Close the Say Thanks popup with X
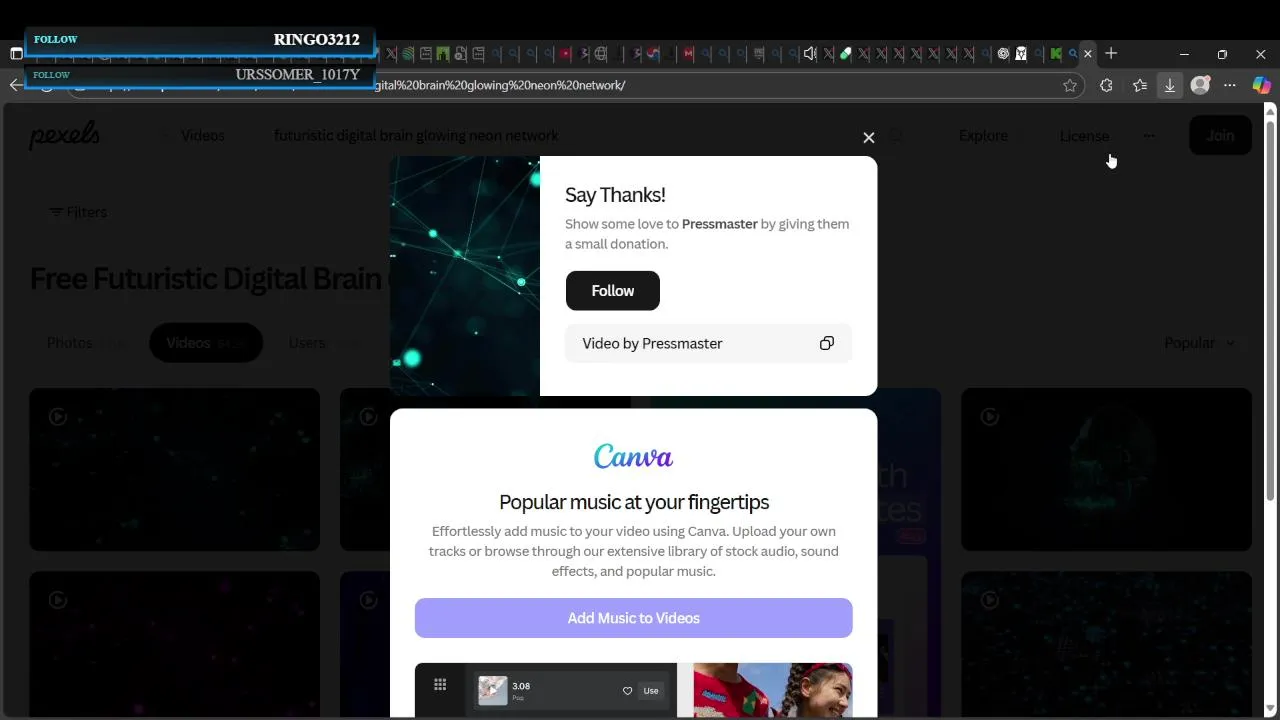The height and width of the screenshot is (720, 1280). pyautogui.click(x=868, y=137)
